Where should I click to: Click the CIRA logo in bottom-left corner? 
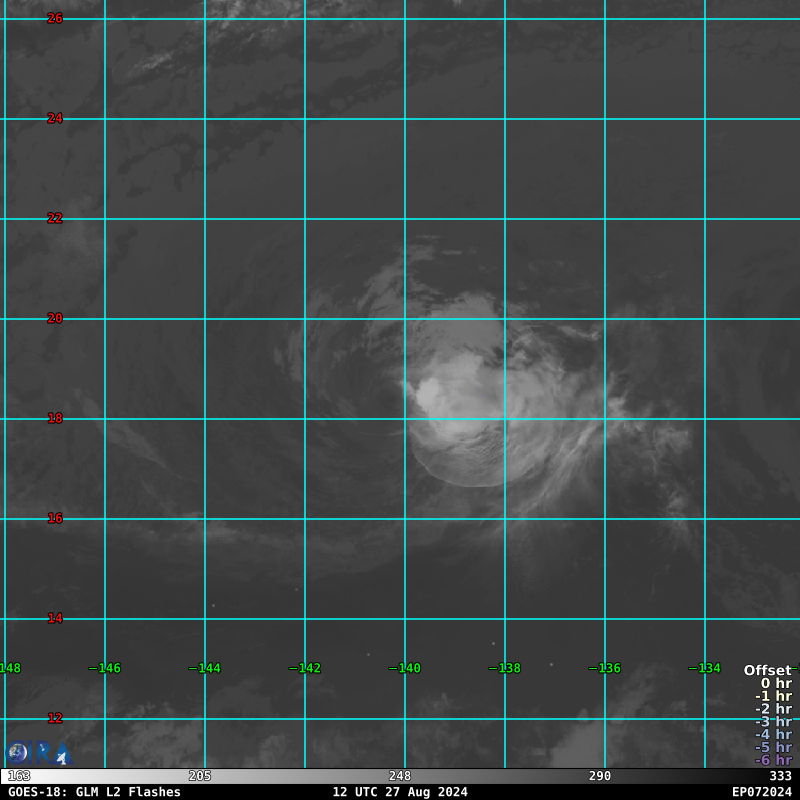tap(38, 753)
